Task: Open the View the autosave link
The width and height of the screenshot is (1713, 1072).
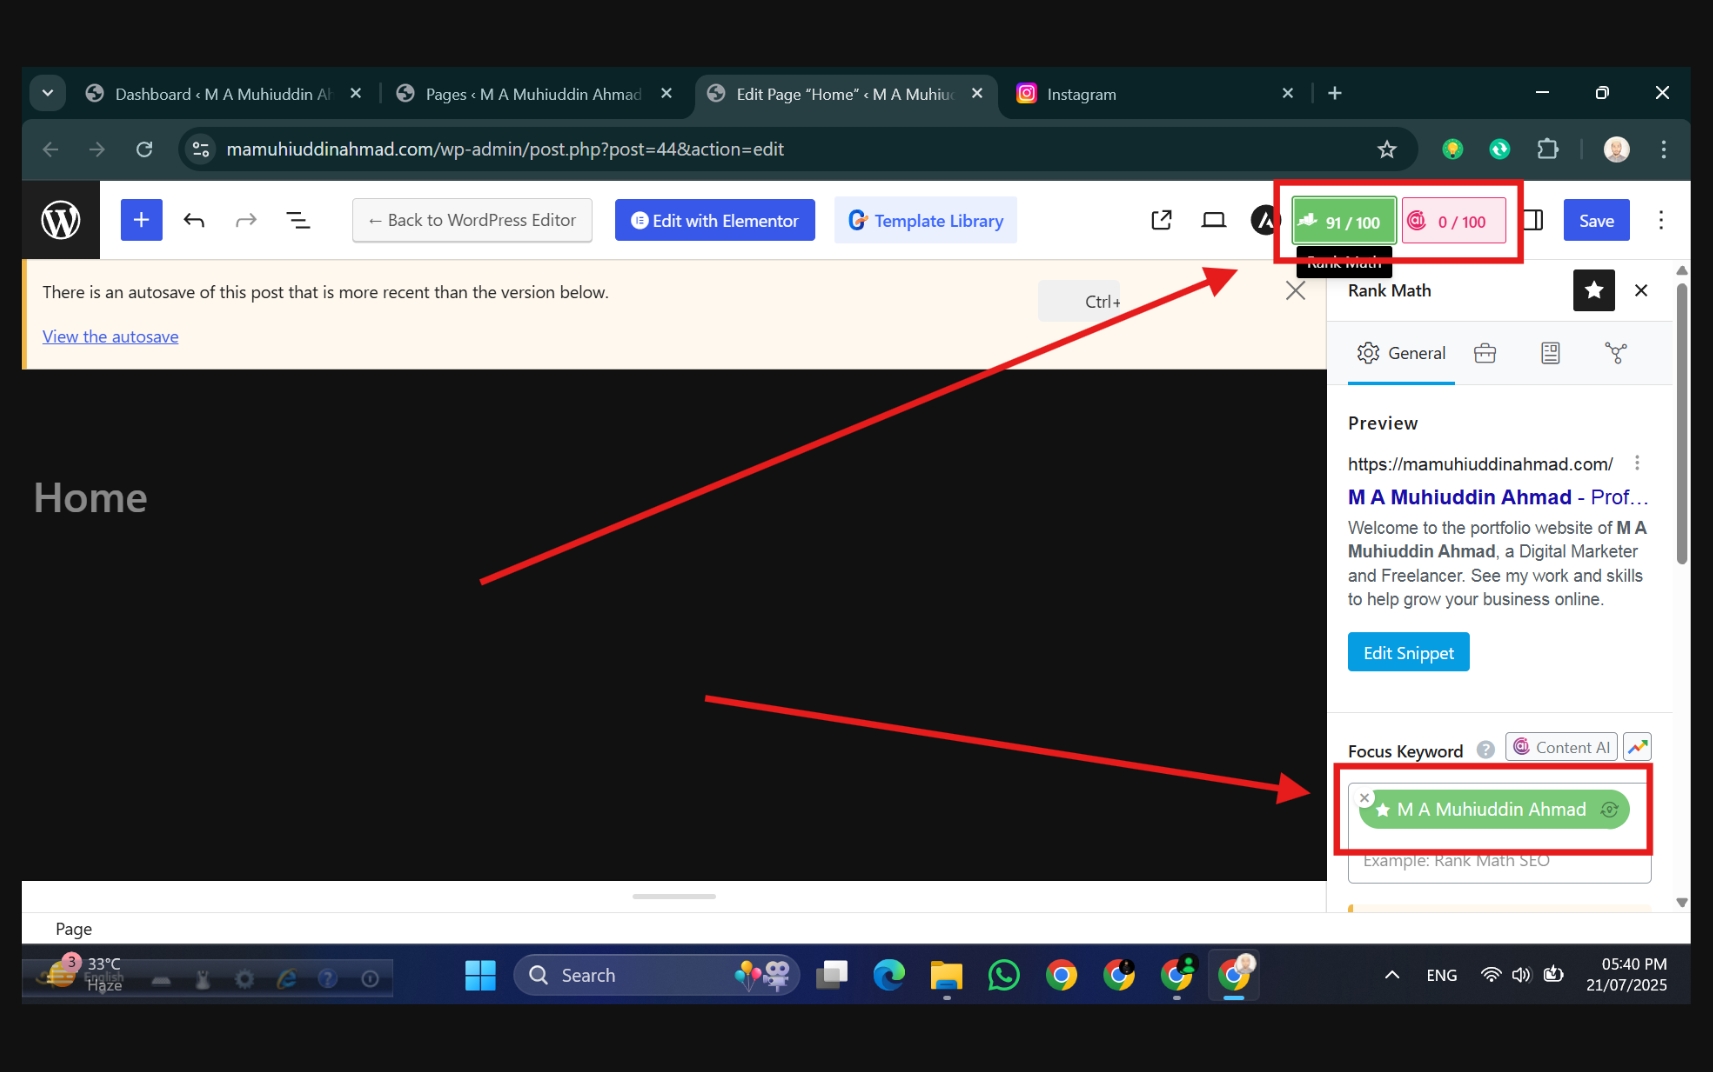Action: (110, 337)
